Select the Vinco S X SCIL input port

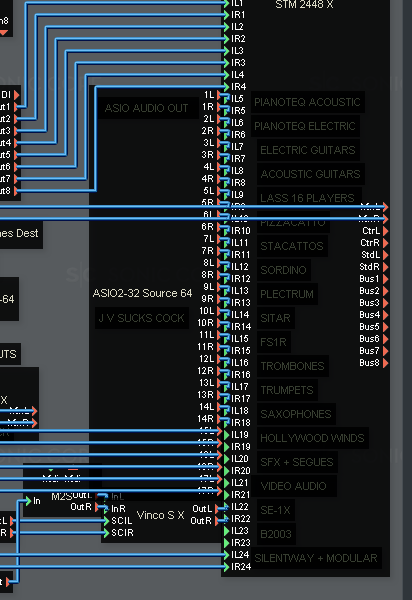pyautogui.click(x=106, y=521)
